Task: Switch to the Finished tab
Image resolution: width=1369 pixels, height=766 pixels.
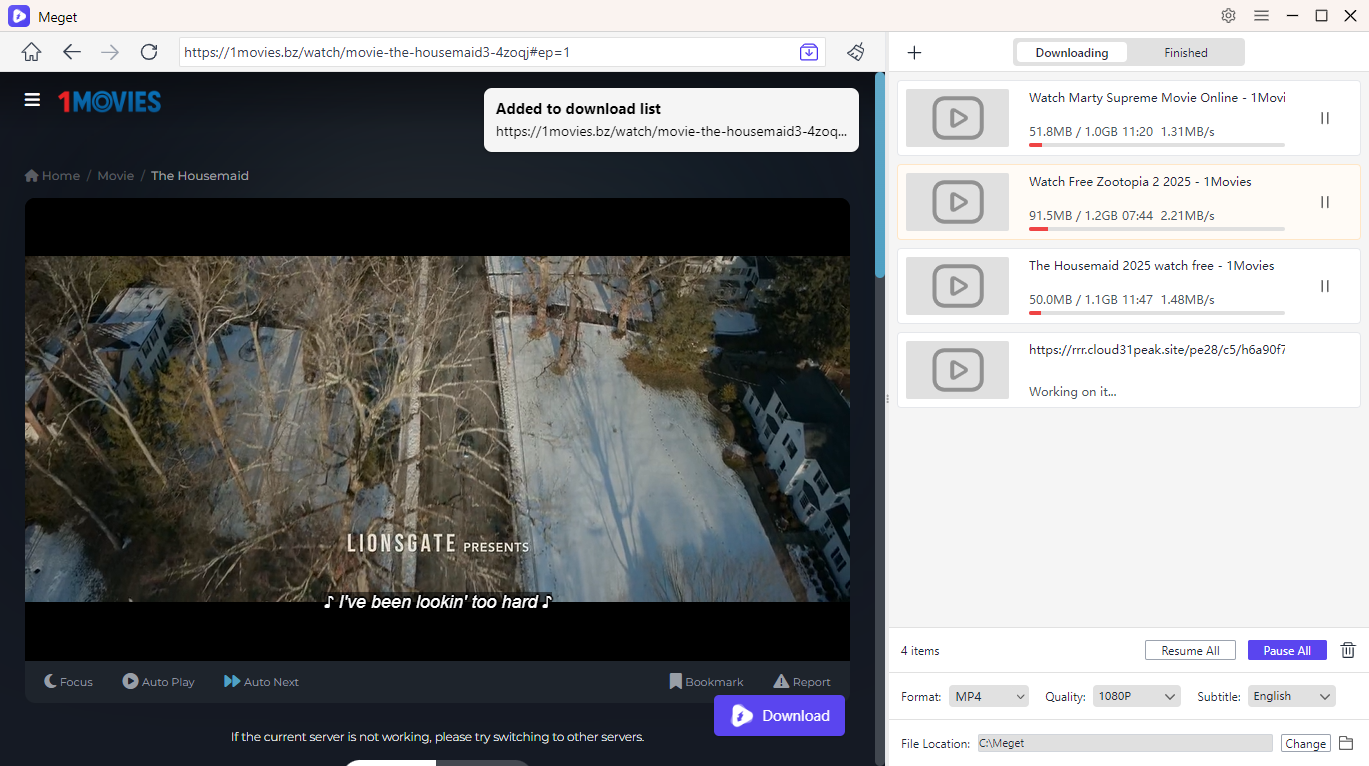Action: pos(1185,52)
